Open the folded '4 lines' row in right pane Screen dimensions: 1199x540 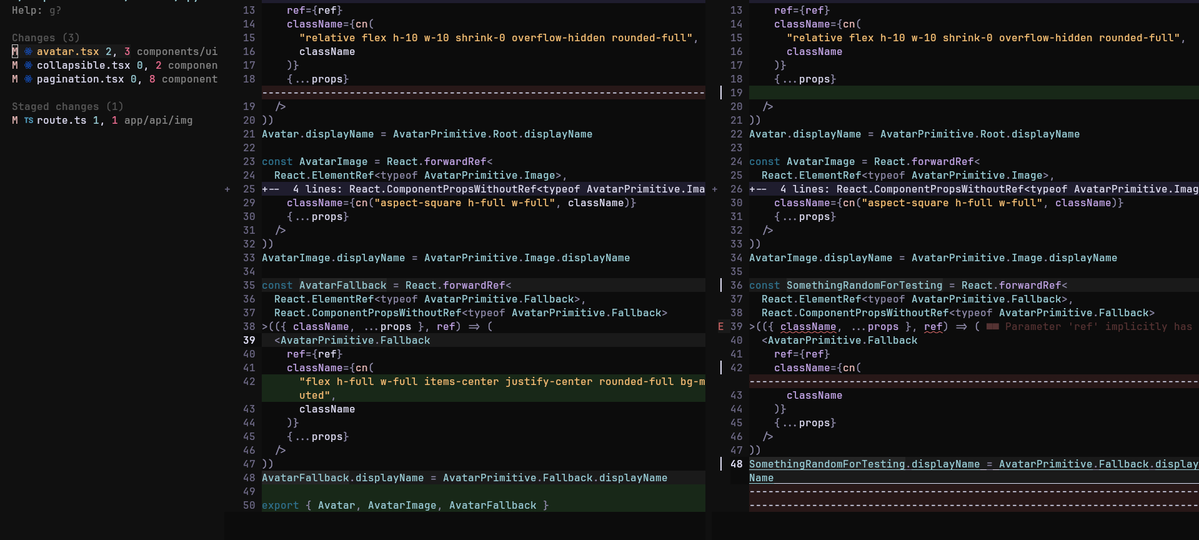pyautogui.click(x=973, y=189)
